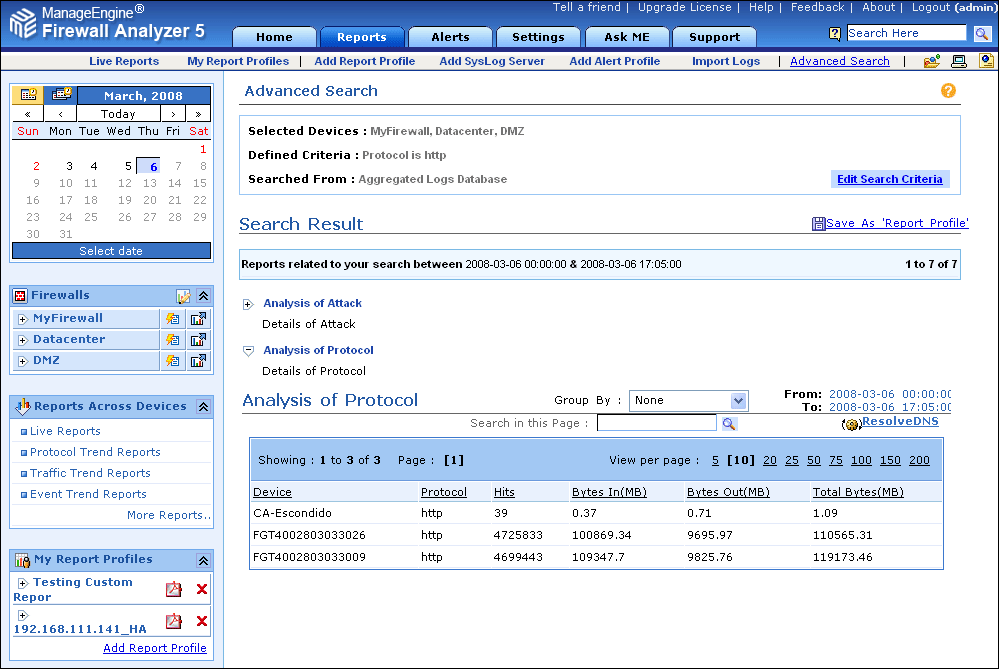999x669 pixels.
Task: Expand the Analysis of Attack section
Action: pos(248,304)
